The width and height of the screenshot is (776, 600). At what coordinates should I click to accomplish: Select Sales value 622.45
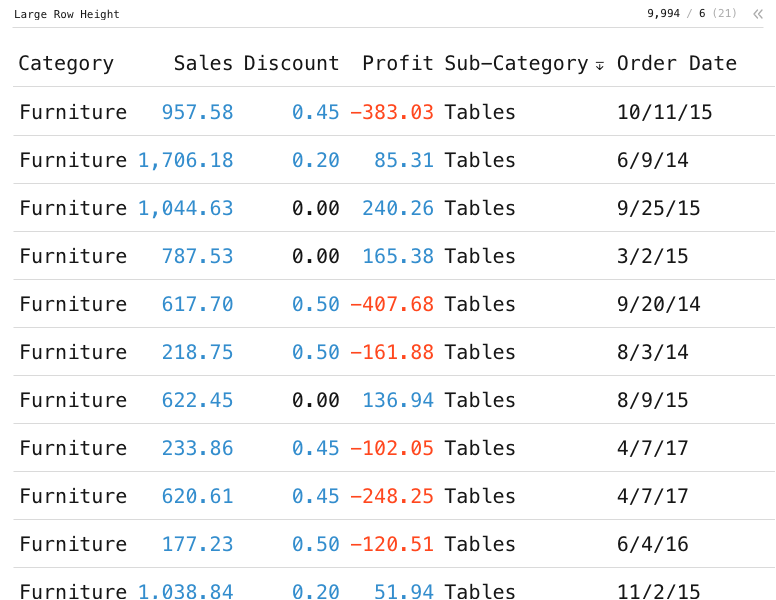[197, 400]
